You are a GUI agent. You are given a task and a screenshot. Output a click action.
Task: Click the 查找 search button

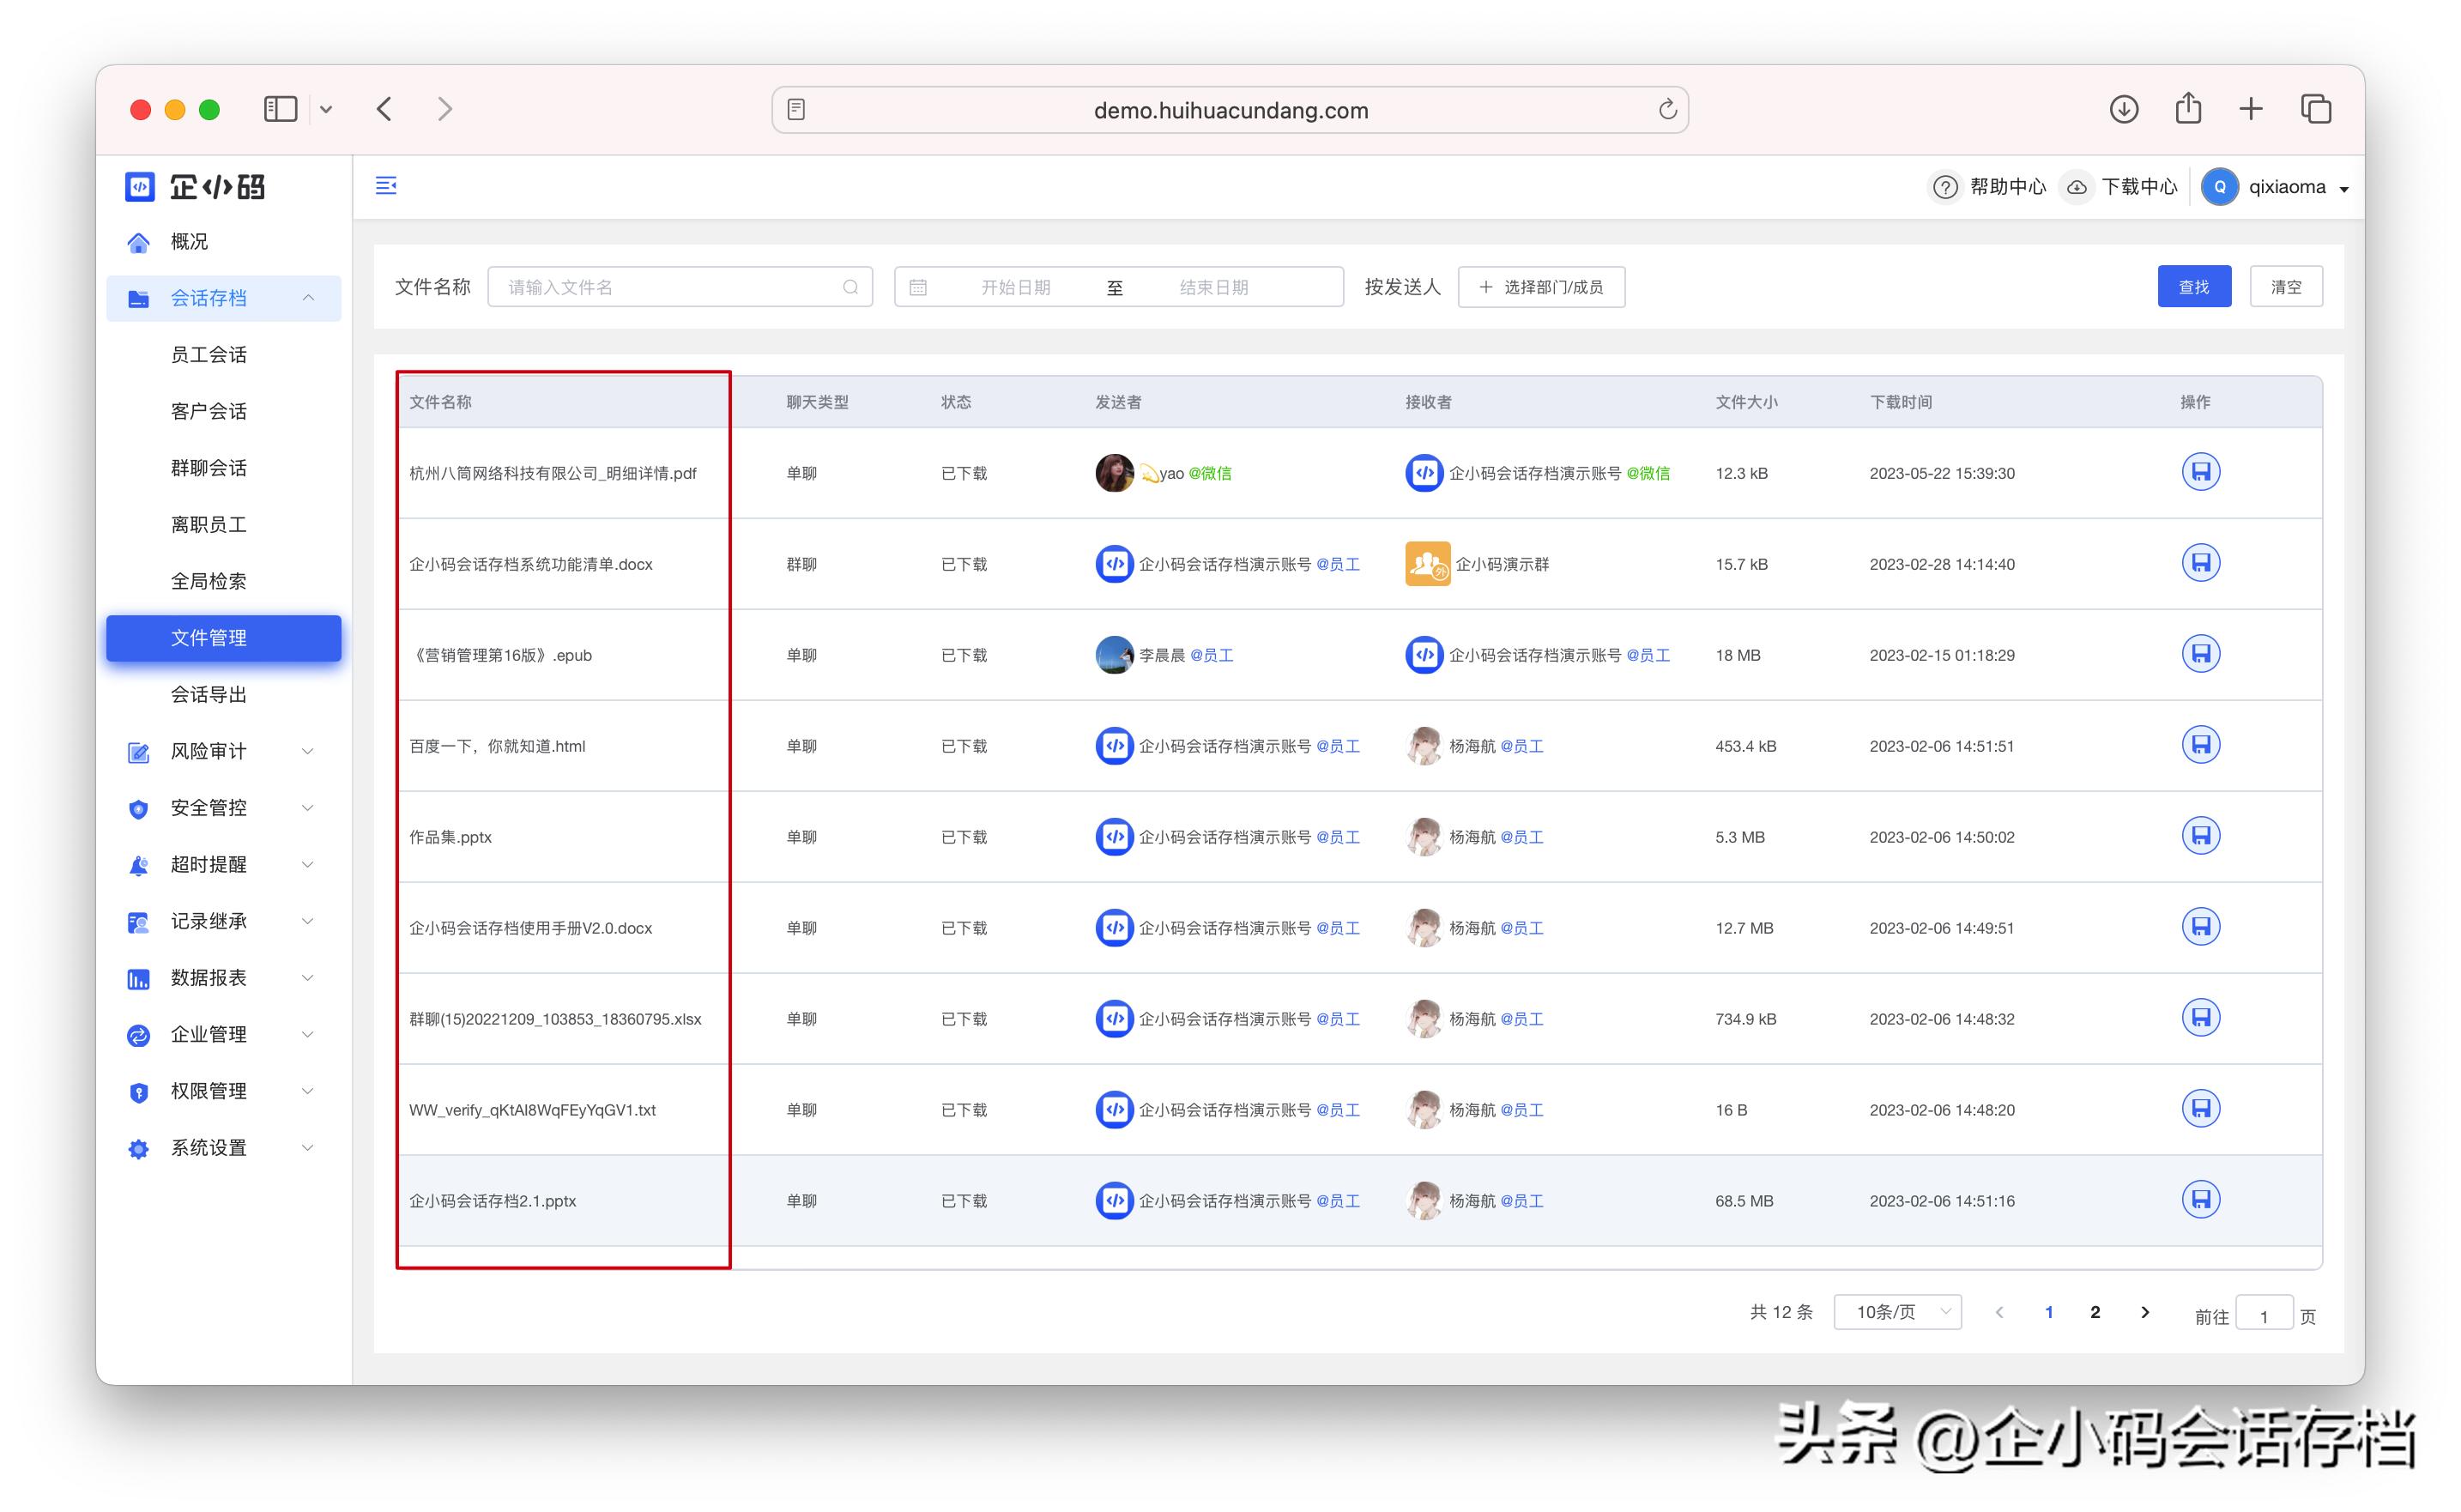coord(2194,286)
